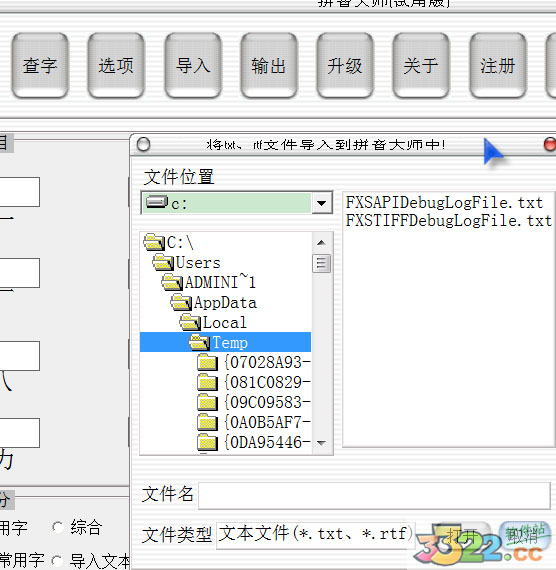Screen dimensions: 556x570
Task: Click the 输出 export button
Action: click(x=269, y=66)
